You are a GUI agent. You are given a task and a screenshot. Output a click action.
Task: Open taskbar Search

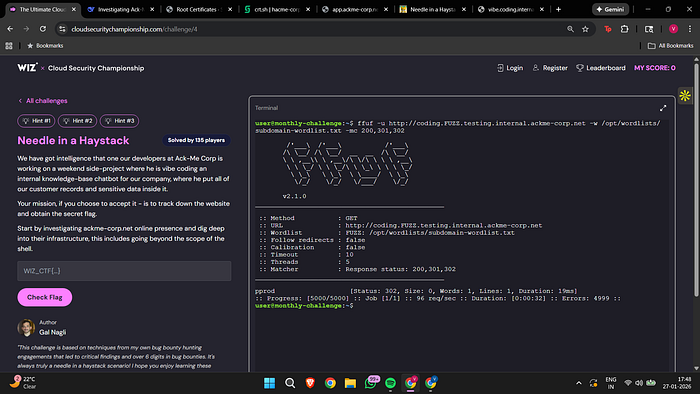pyautogui.click(x=290, y=383)
